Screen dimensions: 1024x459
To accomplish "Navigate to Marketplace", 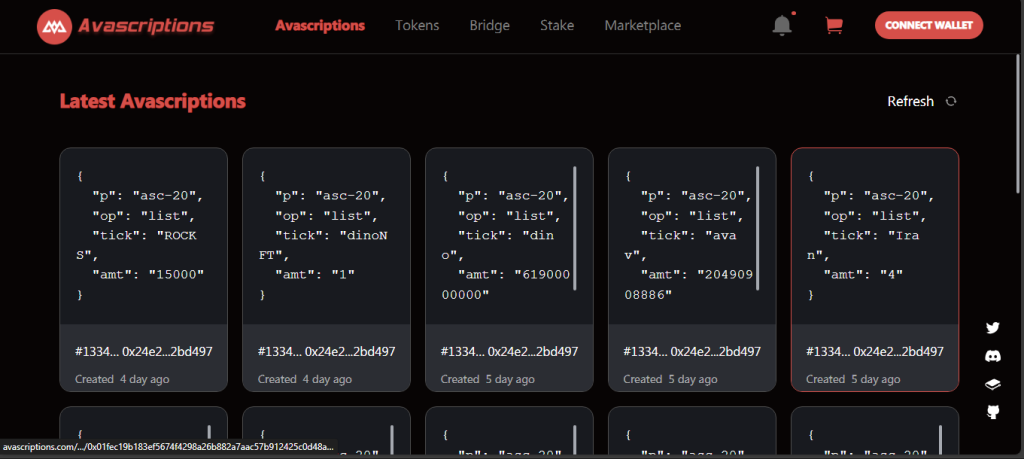I will point(642,26).
